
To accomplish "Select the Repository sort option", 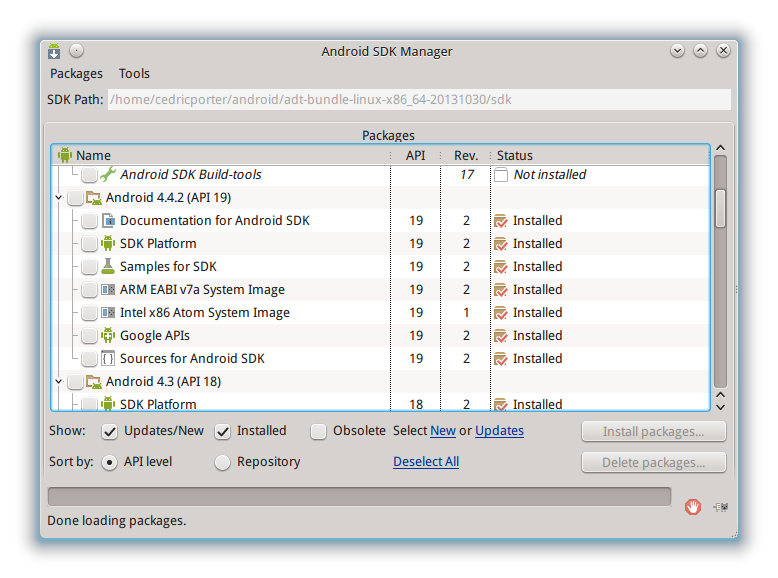I will 222,462.
